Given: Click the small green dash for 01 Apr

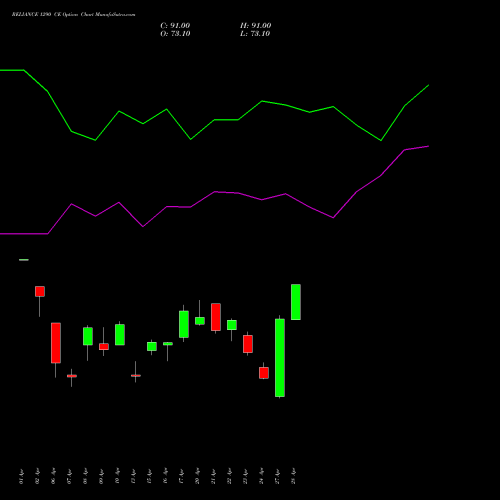Looking at the screenshot, I should coord(24,260).
